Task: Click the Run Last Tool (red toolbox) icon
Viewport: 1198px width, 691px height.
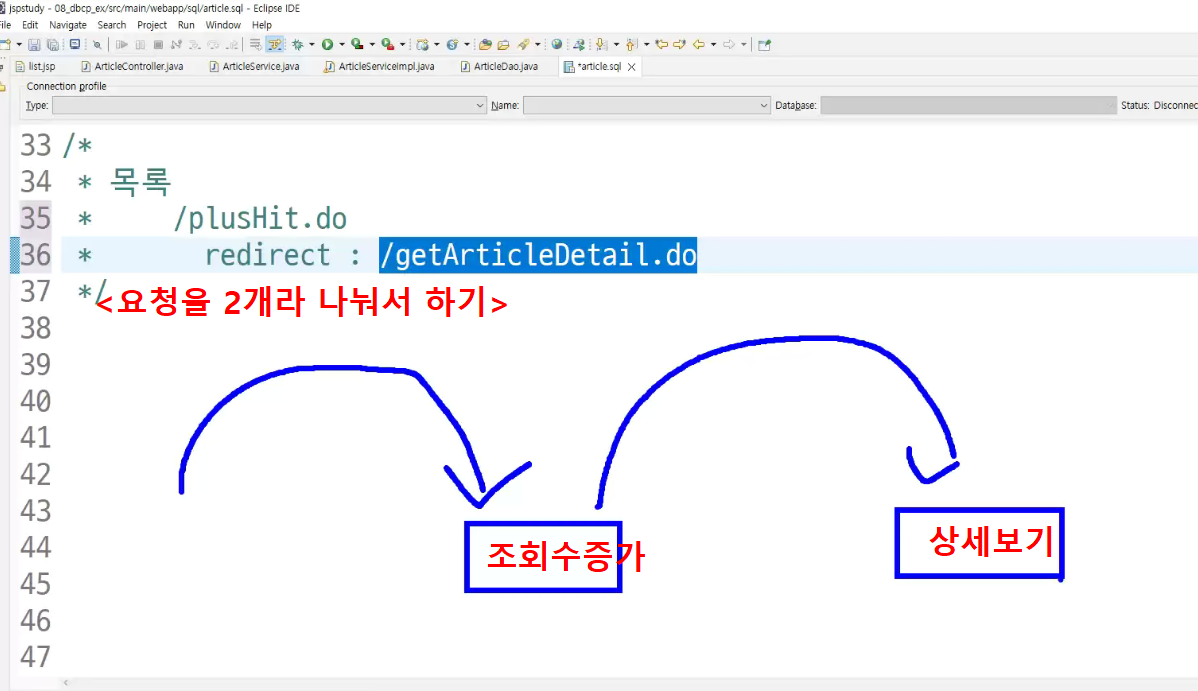Action: coord(388,44)
